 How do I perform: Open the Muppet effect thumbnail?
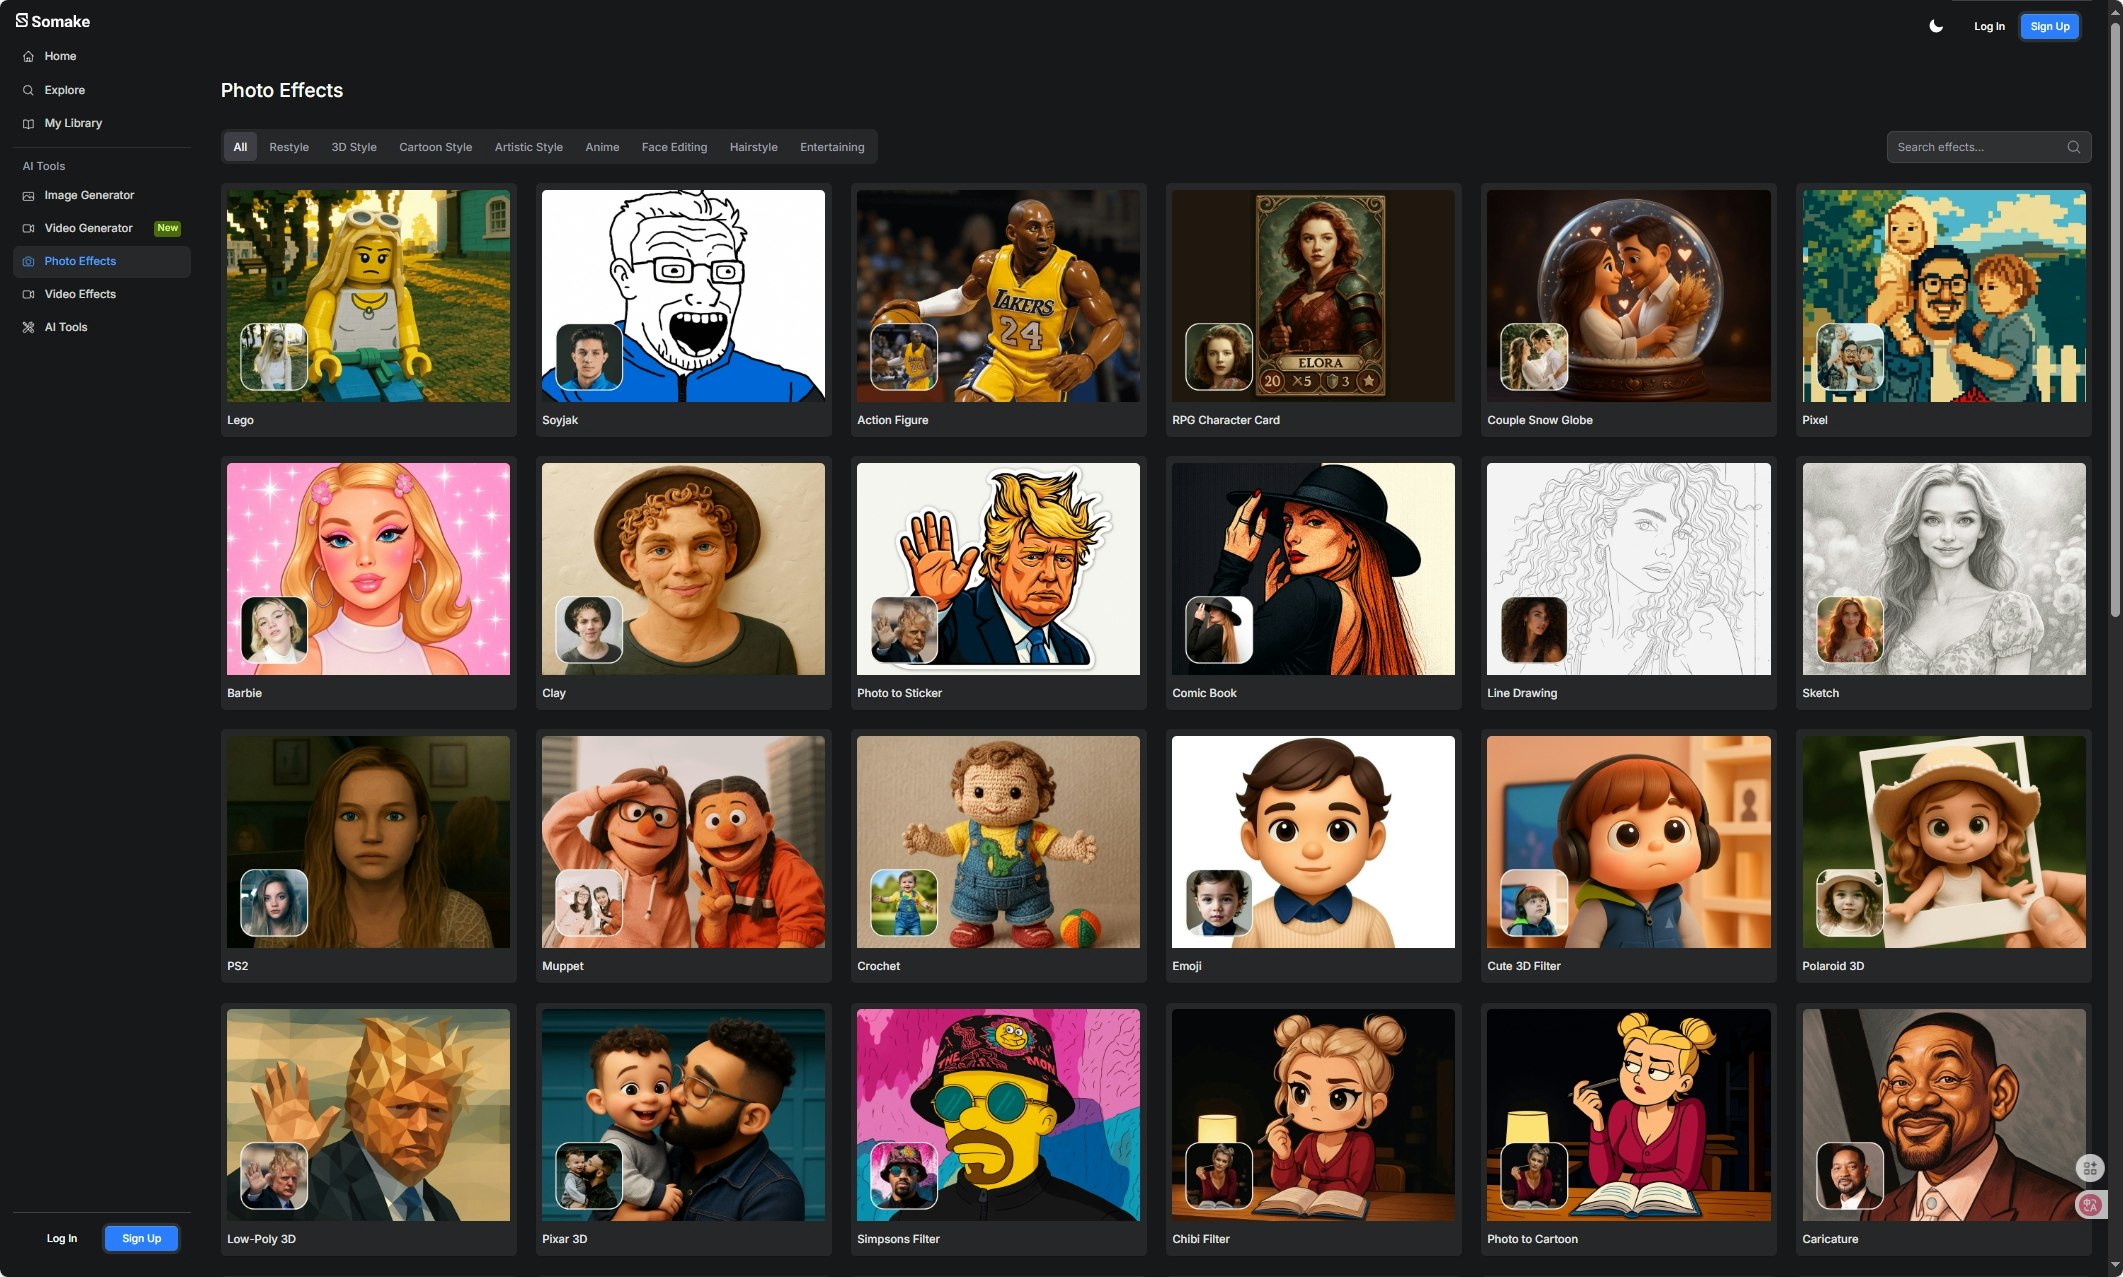click(x=683, y=842)
